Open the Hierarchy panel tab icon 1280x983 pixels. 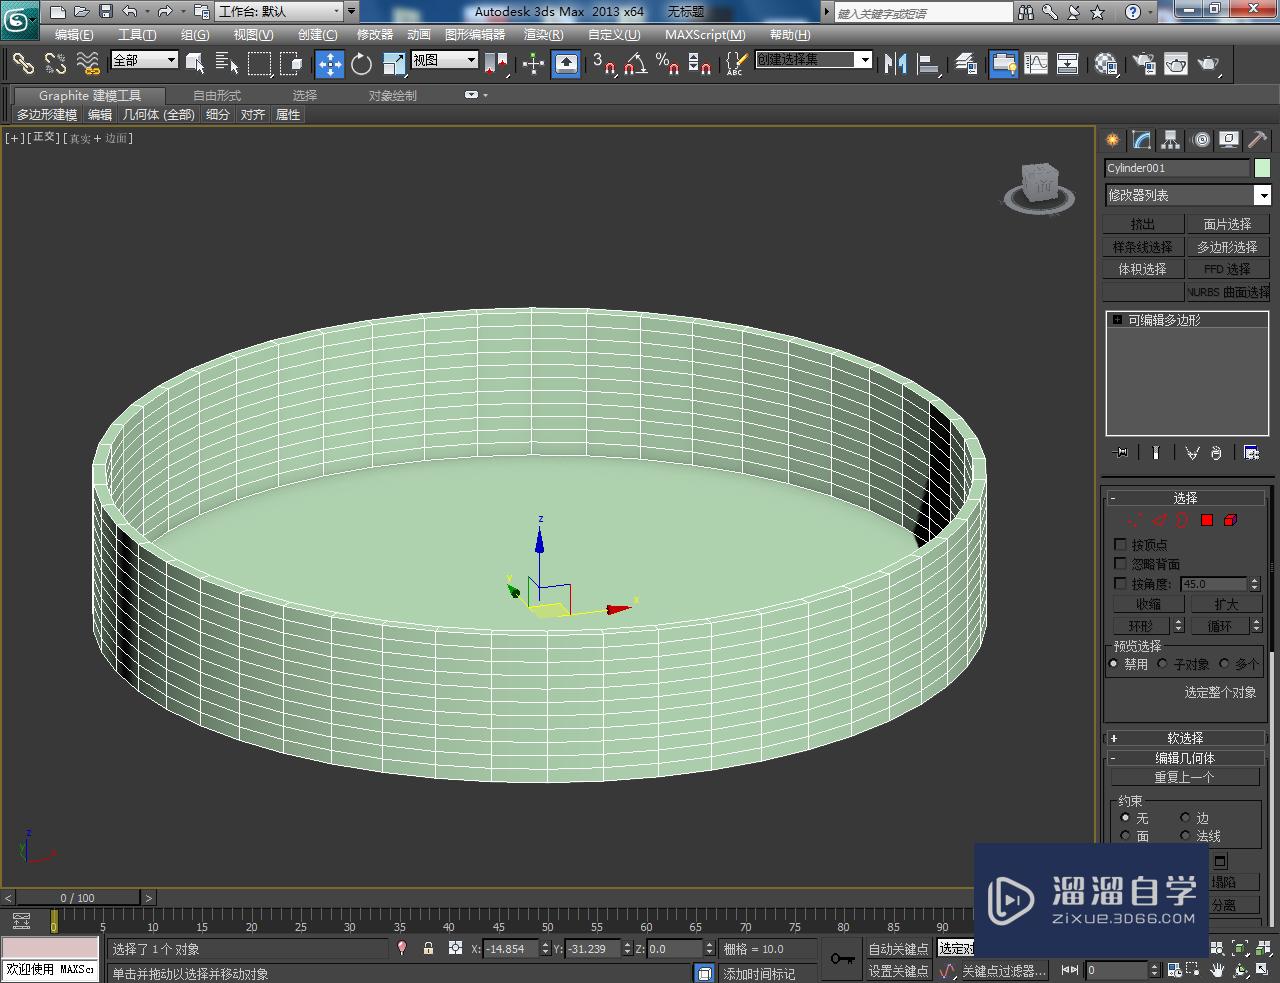coord(1171,140)
